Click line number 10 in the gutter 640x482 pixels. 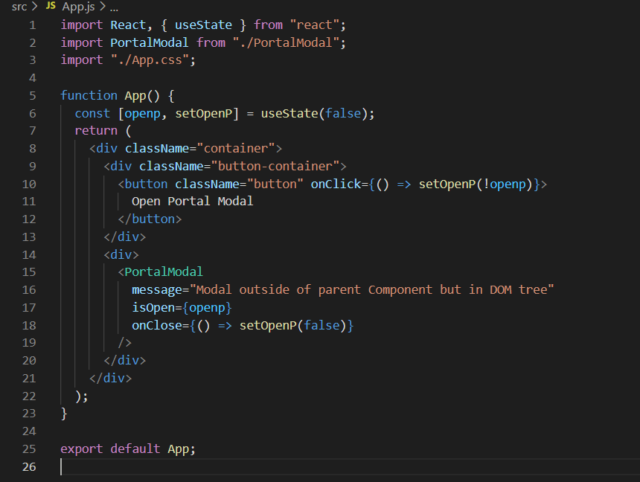29,184
